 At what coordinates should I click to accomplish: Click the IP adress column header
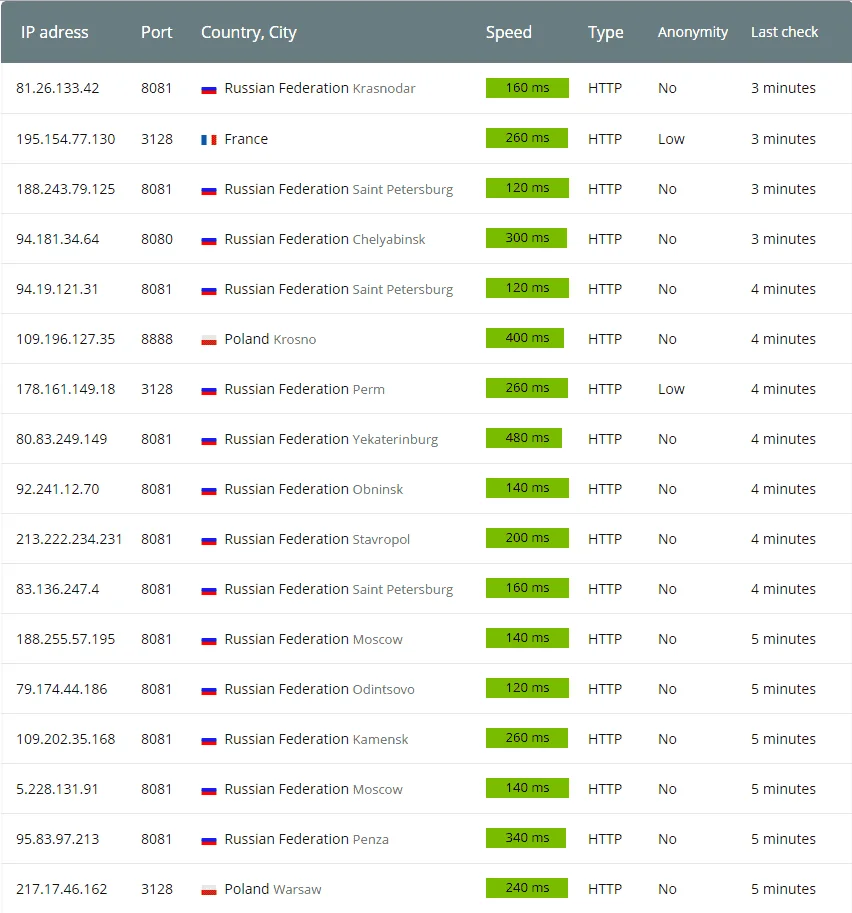click(x=55, y=32)
